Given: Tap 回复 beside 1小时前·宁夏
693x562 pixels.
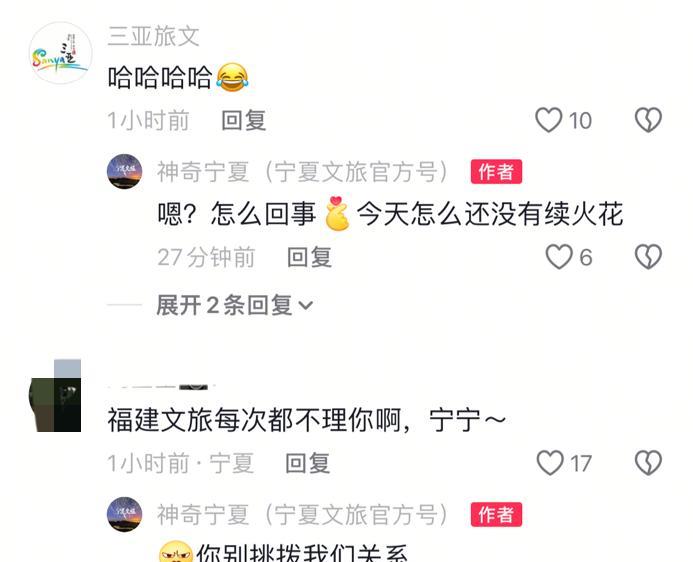Looking at the screenshot, I should pos(308,463).
